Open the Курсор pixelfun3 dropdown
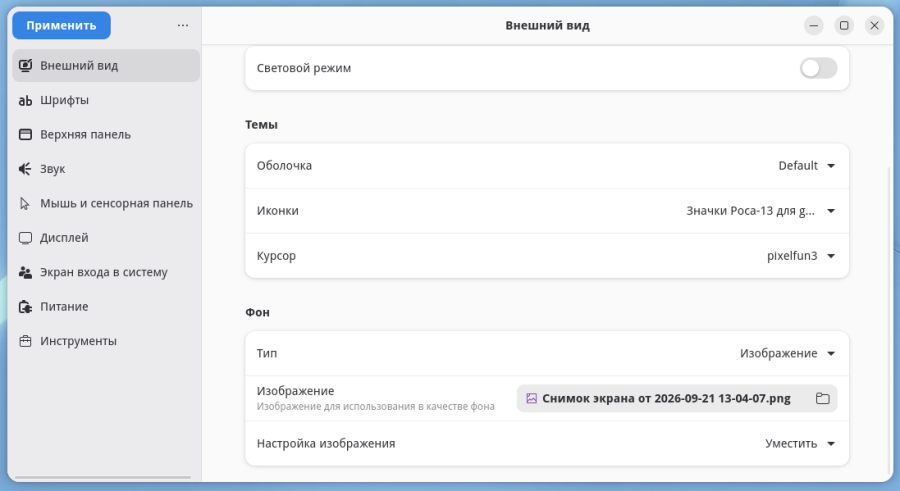The image size is (900, 491). [x=801, y=256]
